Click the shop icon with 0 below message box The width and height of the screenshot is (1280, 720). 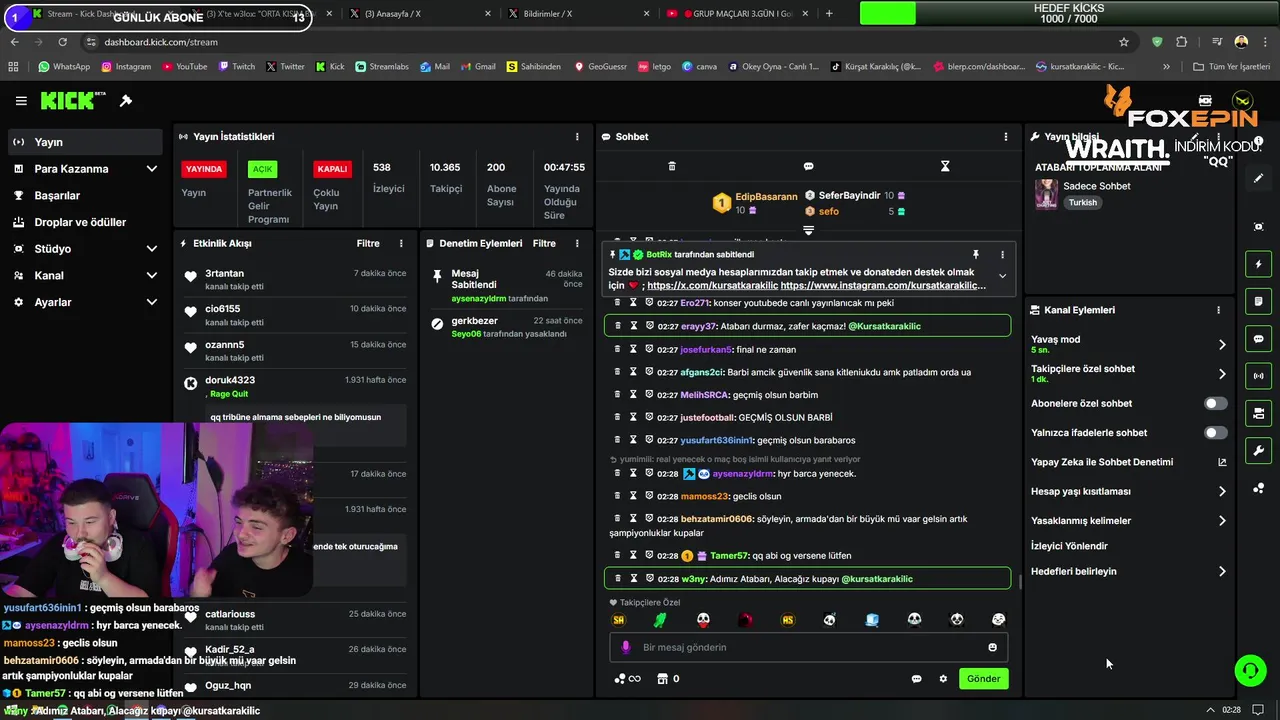pos(667,679)
